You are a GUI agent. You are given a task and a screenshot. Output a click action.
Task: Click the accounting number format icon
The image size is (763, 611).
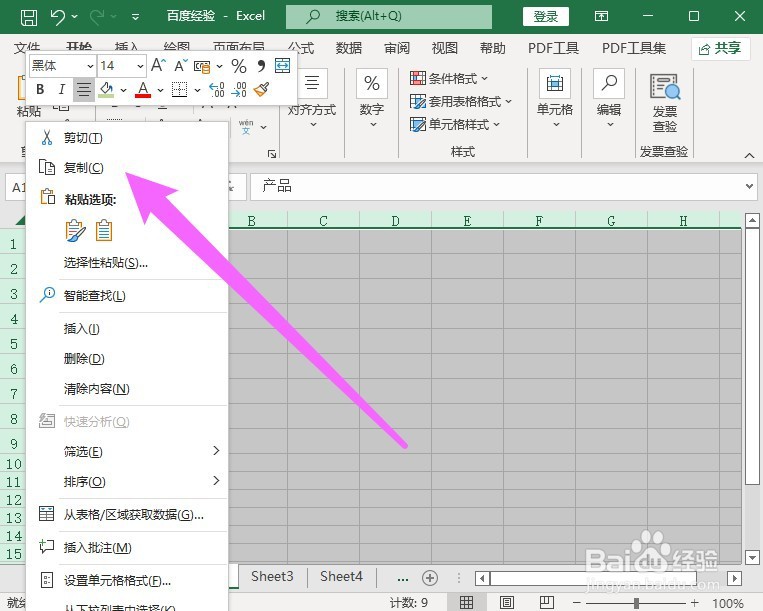coord(202,66)
